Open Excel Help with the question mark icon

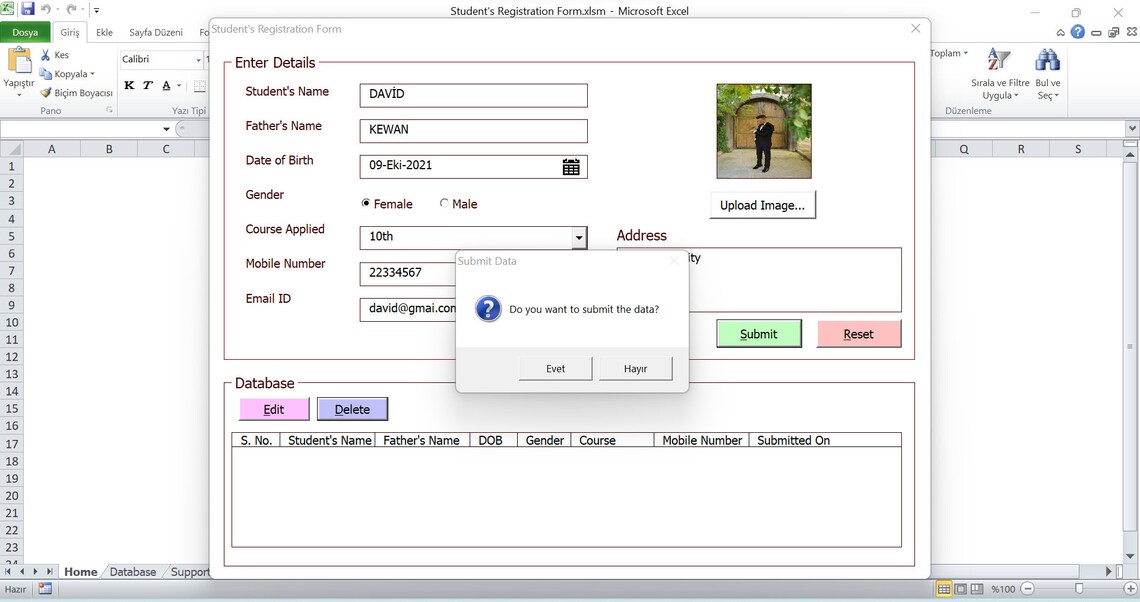(x=1077, y=31)
